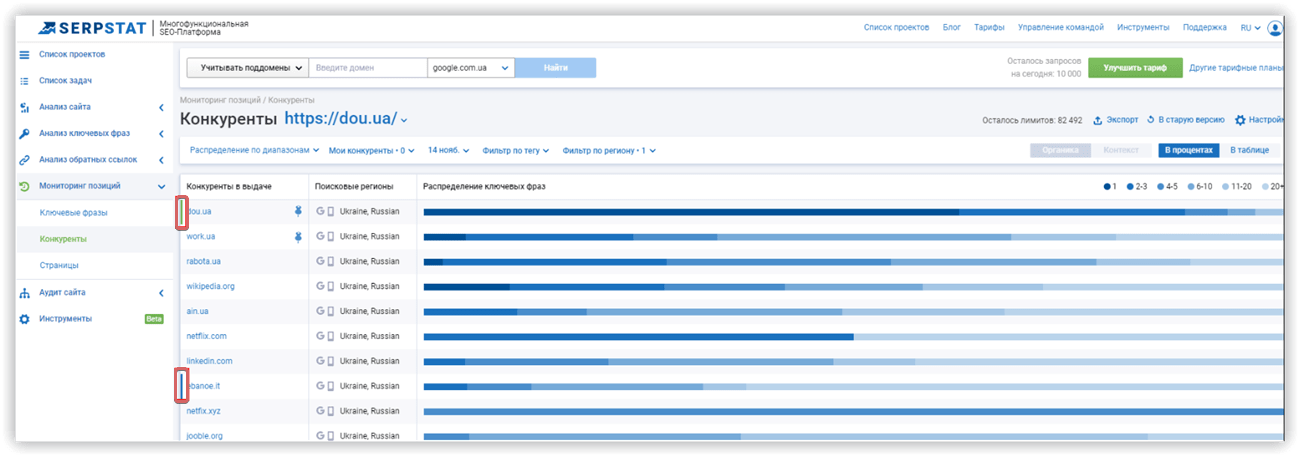Click the gear icon beside Инструменты in sidebar
Image resolution: width=1300 pixels, height=457 pixels.
25,319
